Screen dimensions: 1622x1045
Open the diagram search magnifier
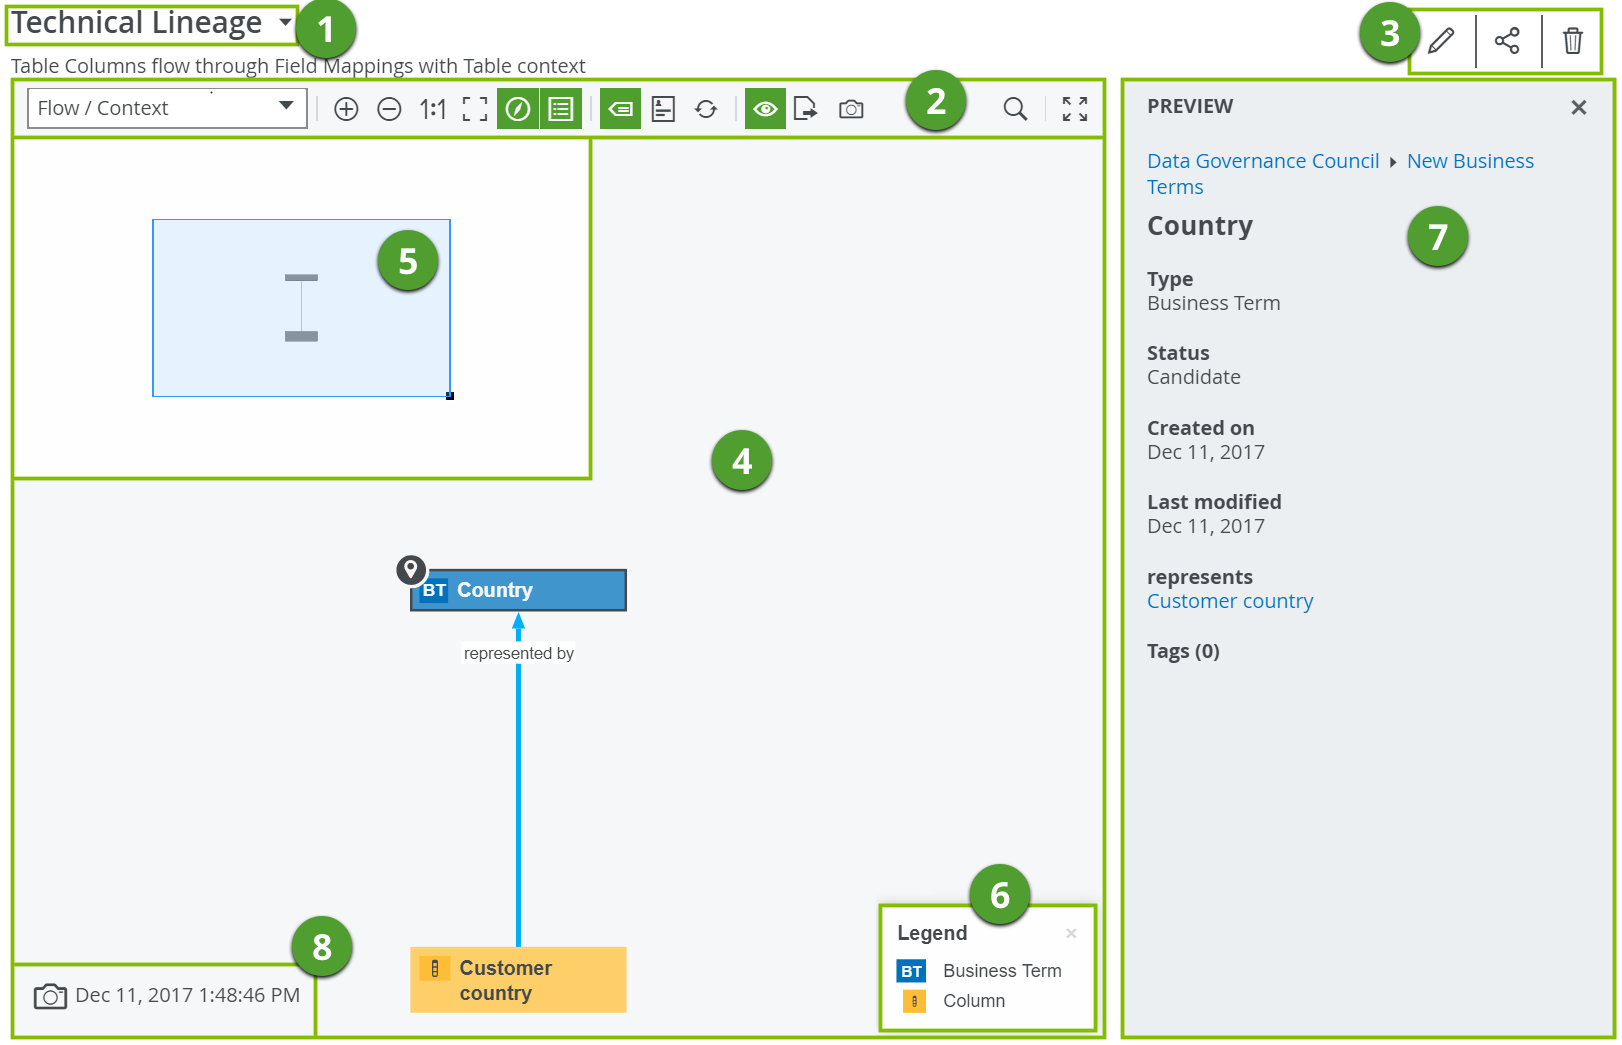1015,109
